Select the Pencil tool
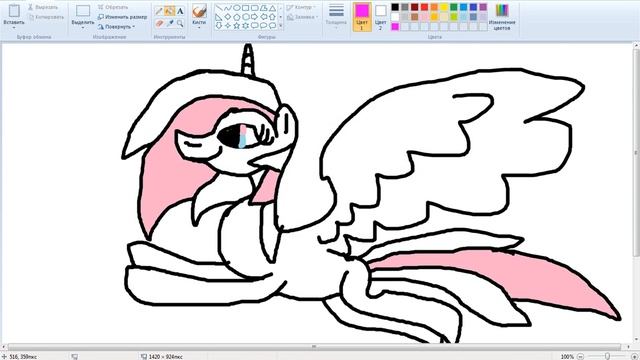Screen dimensions: 640x360 click(159, 11)
